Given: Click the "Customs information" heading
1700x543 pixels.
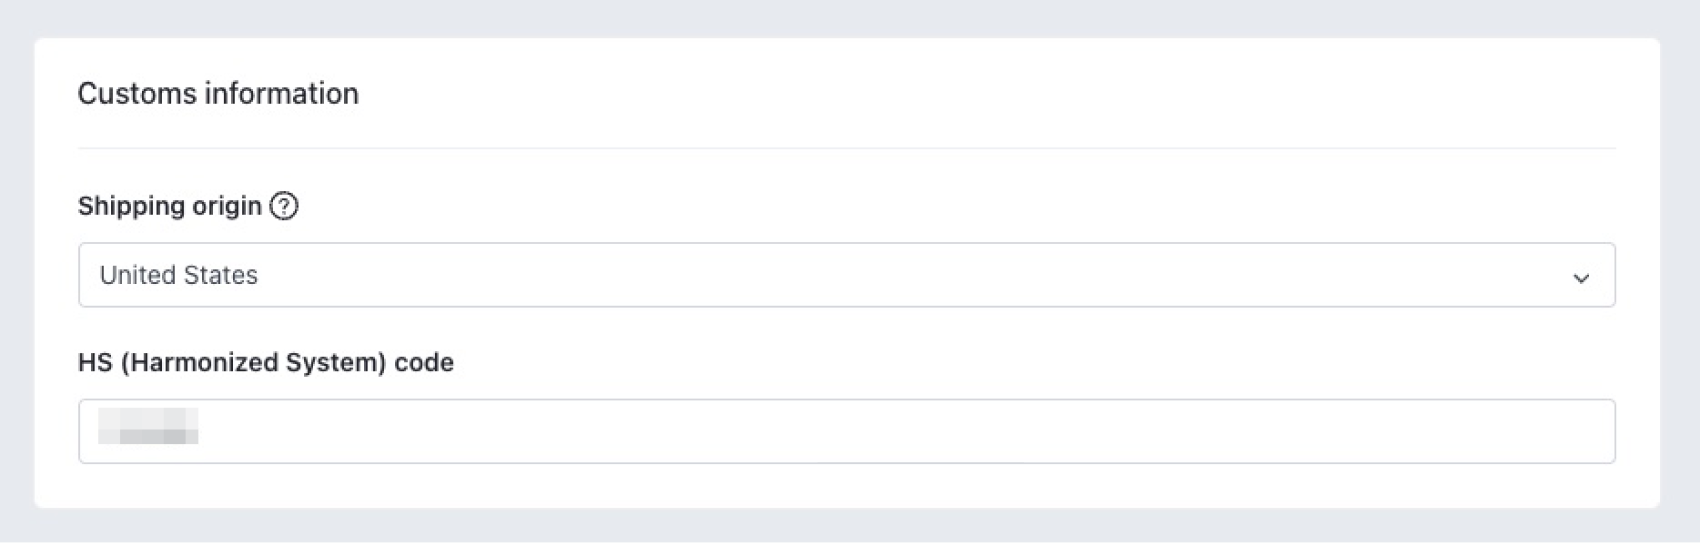Looking at the screenshot, I should tap(218, 94).
